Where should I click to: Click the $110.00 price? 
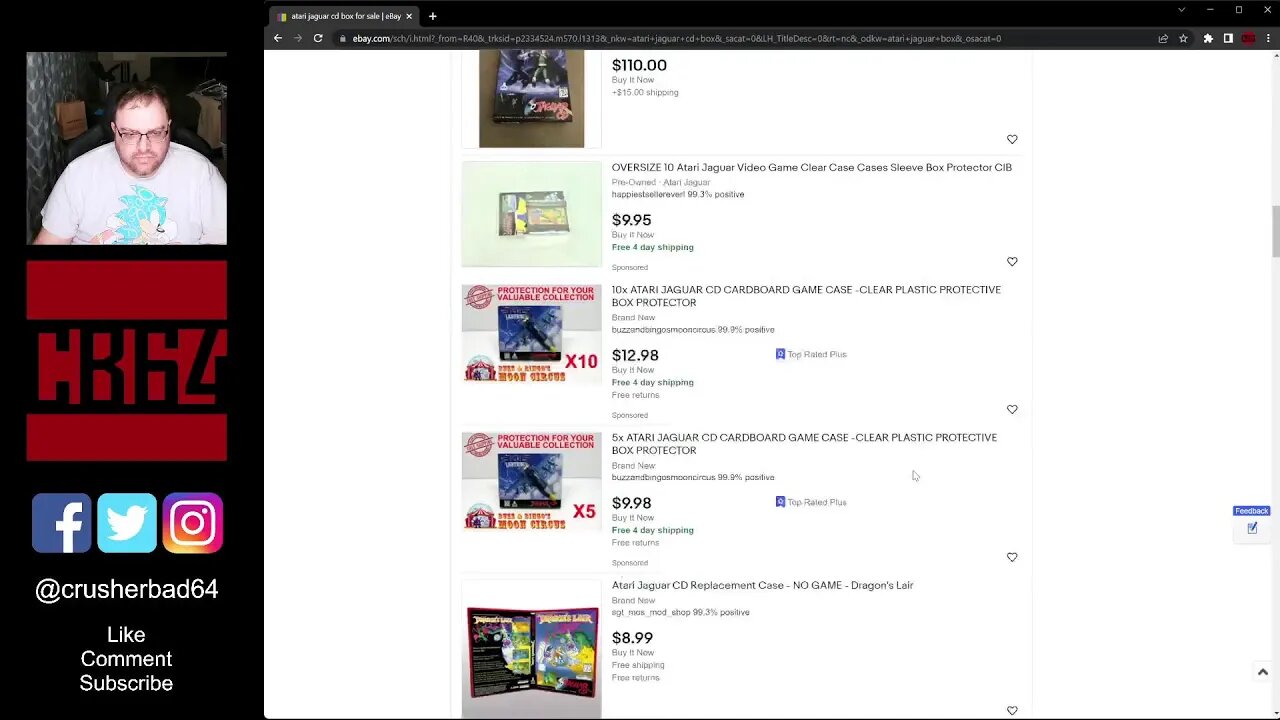[639, 65]
